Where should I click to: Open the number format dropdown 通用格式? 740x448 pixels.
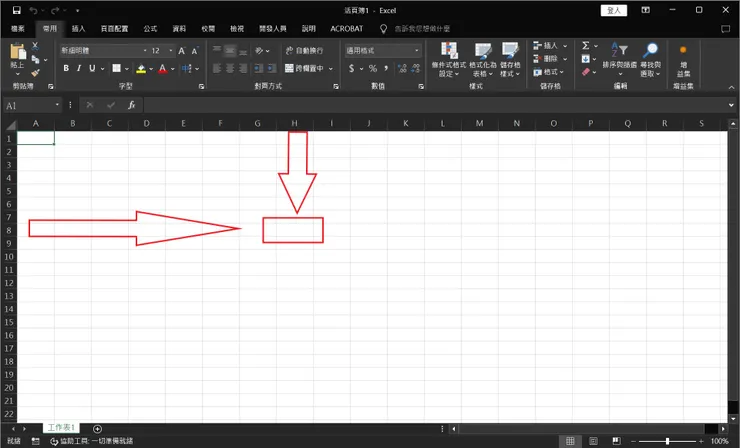point(417,51)
